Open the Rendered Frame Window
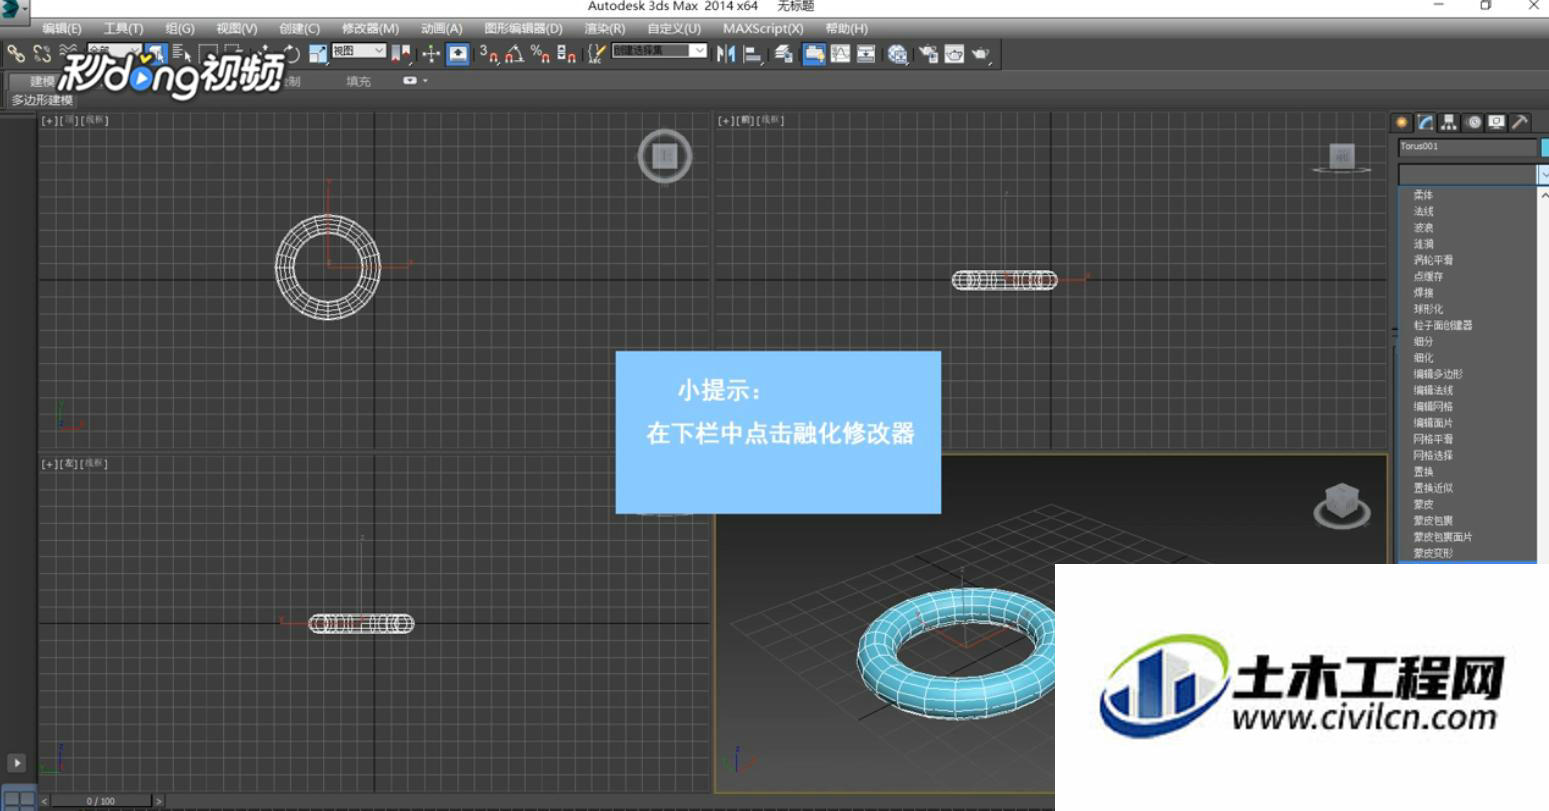The width and height of the screenshot is (1549, 811). pos(954,54)
